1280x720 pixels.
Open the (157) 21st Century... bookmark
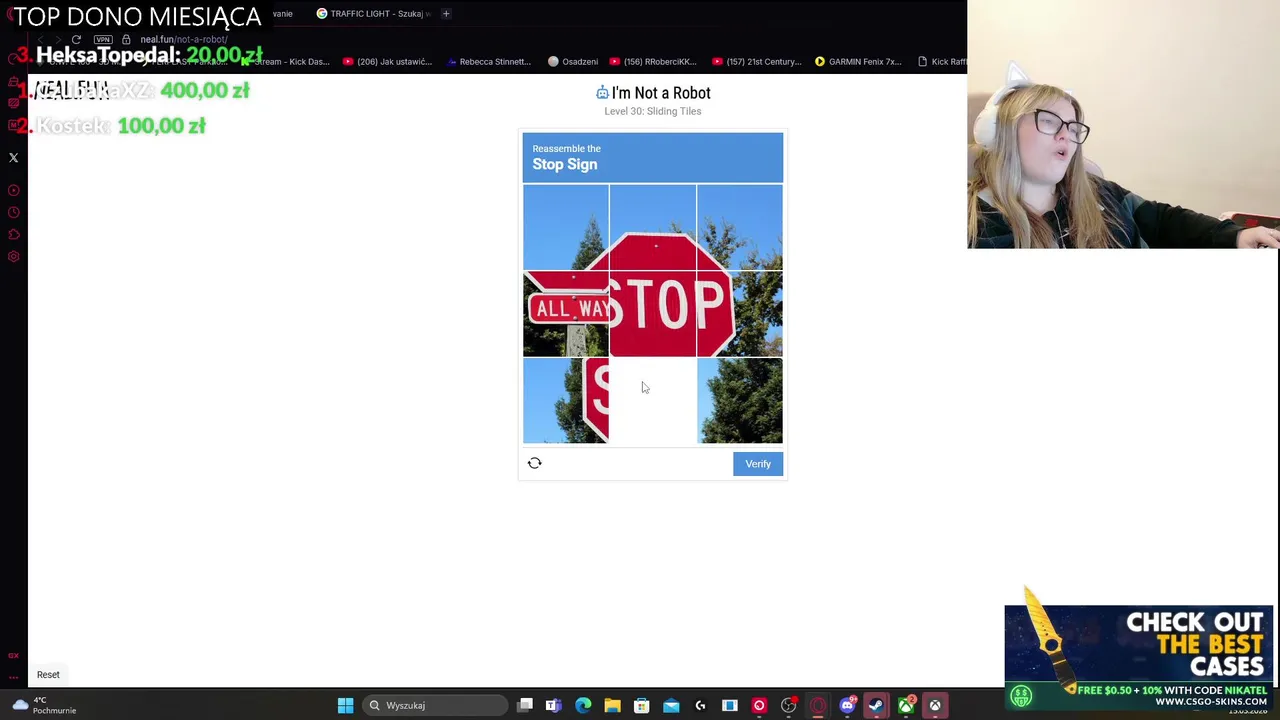[756, 62]
